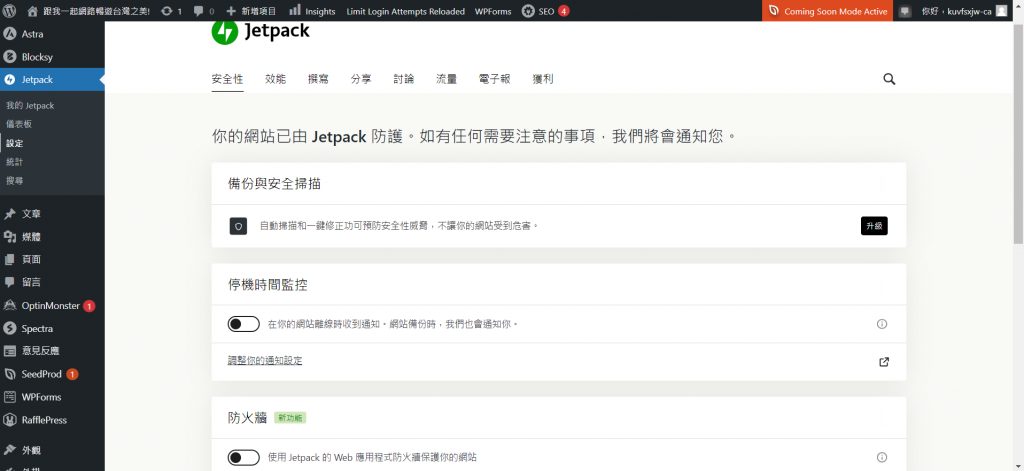Click the user avatar thumbnail
1024x471 pixels.
[x=1001, y=11]
